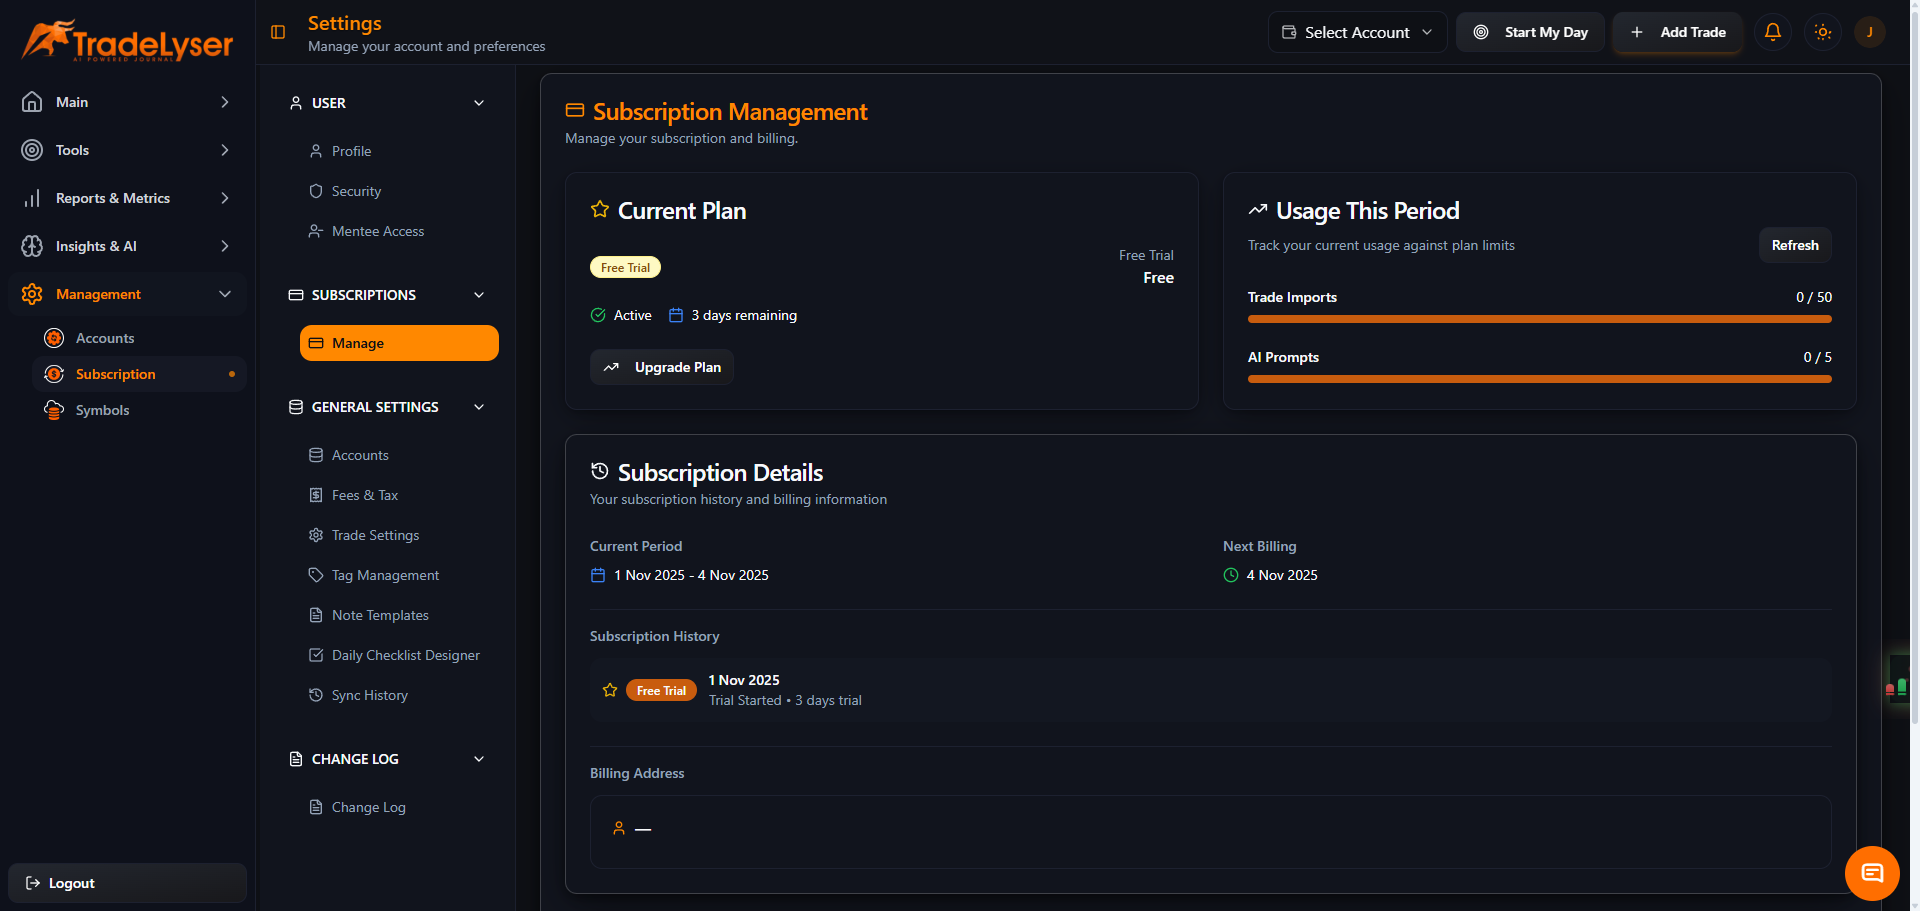Screen dimensions: 1920x911
Task: Collapse the SUBSCRIPTIONS section chevron
Action: 479,295
